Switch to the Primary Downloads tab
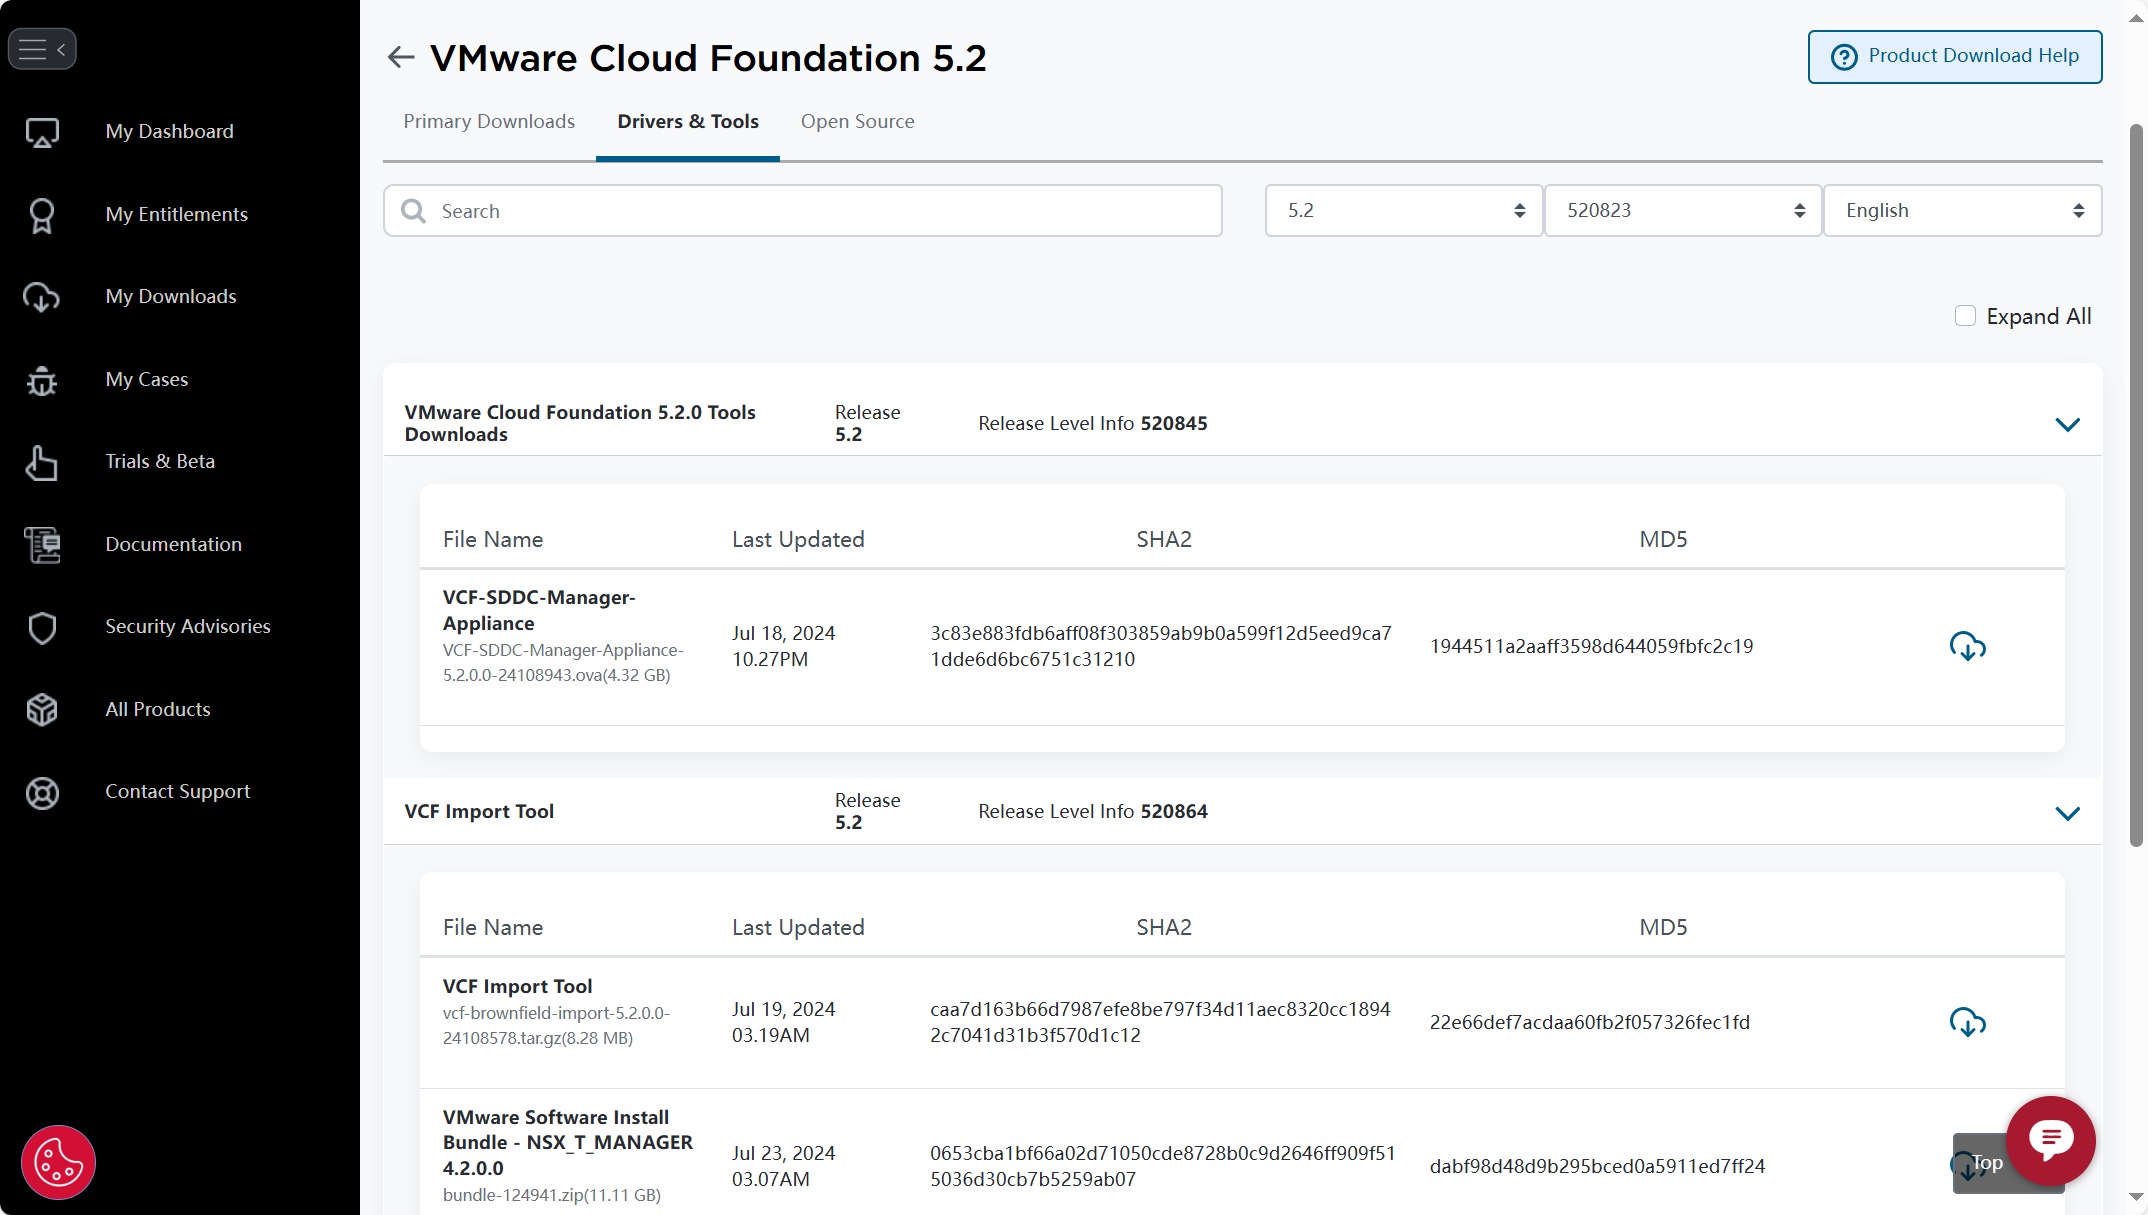The image size is (2148, 1215). (489, 122)
